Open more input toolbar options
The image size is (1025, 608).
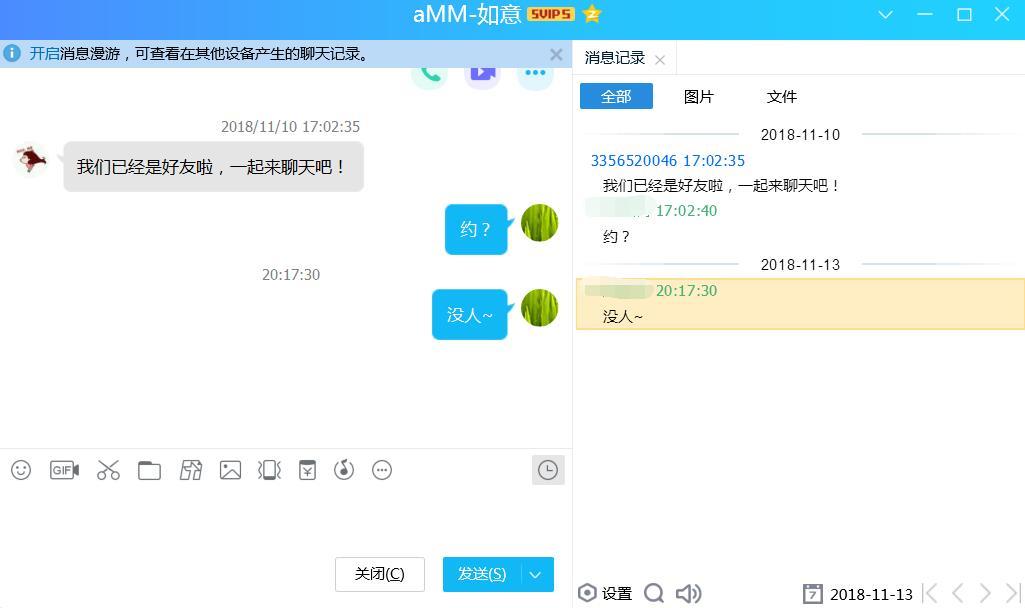382,470
